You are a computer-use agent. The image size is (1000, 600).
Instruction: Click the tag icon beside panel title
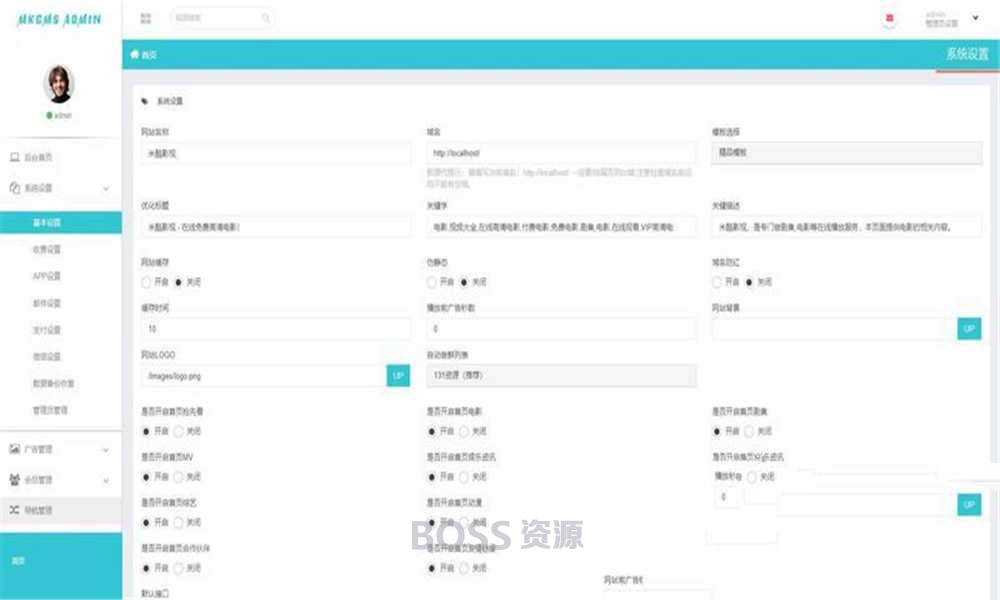tap(145, 101)
